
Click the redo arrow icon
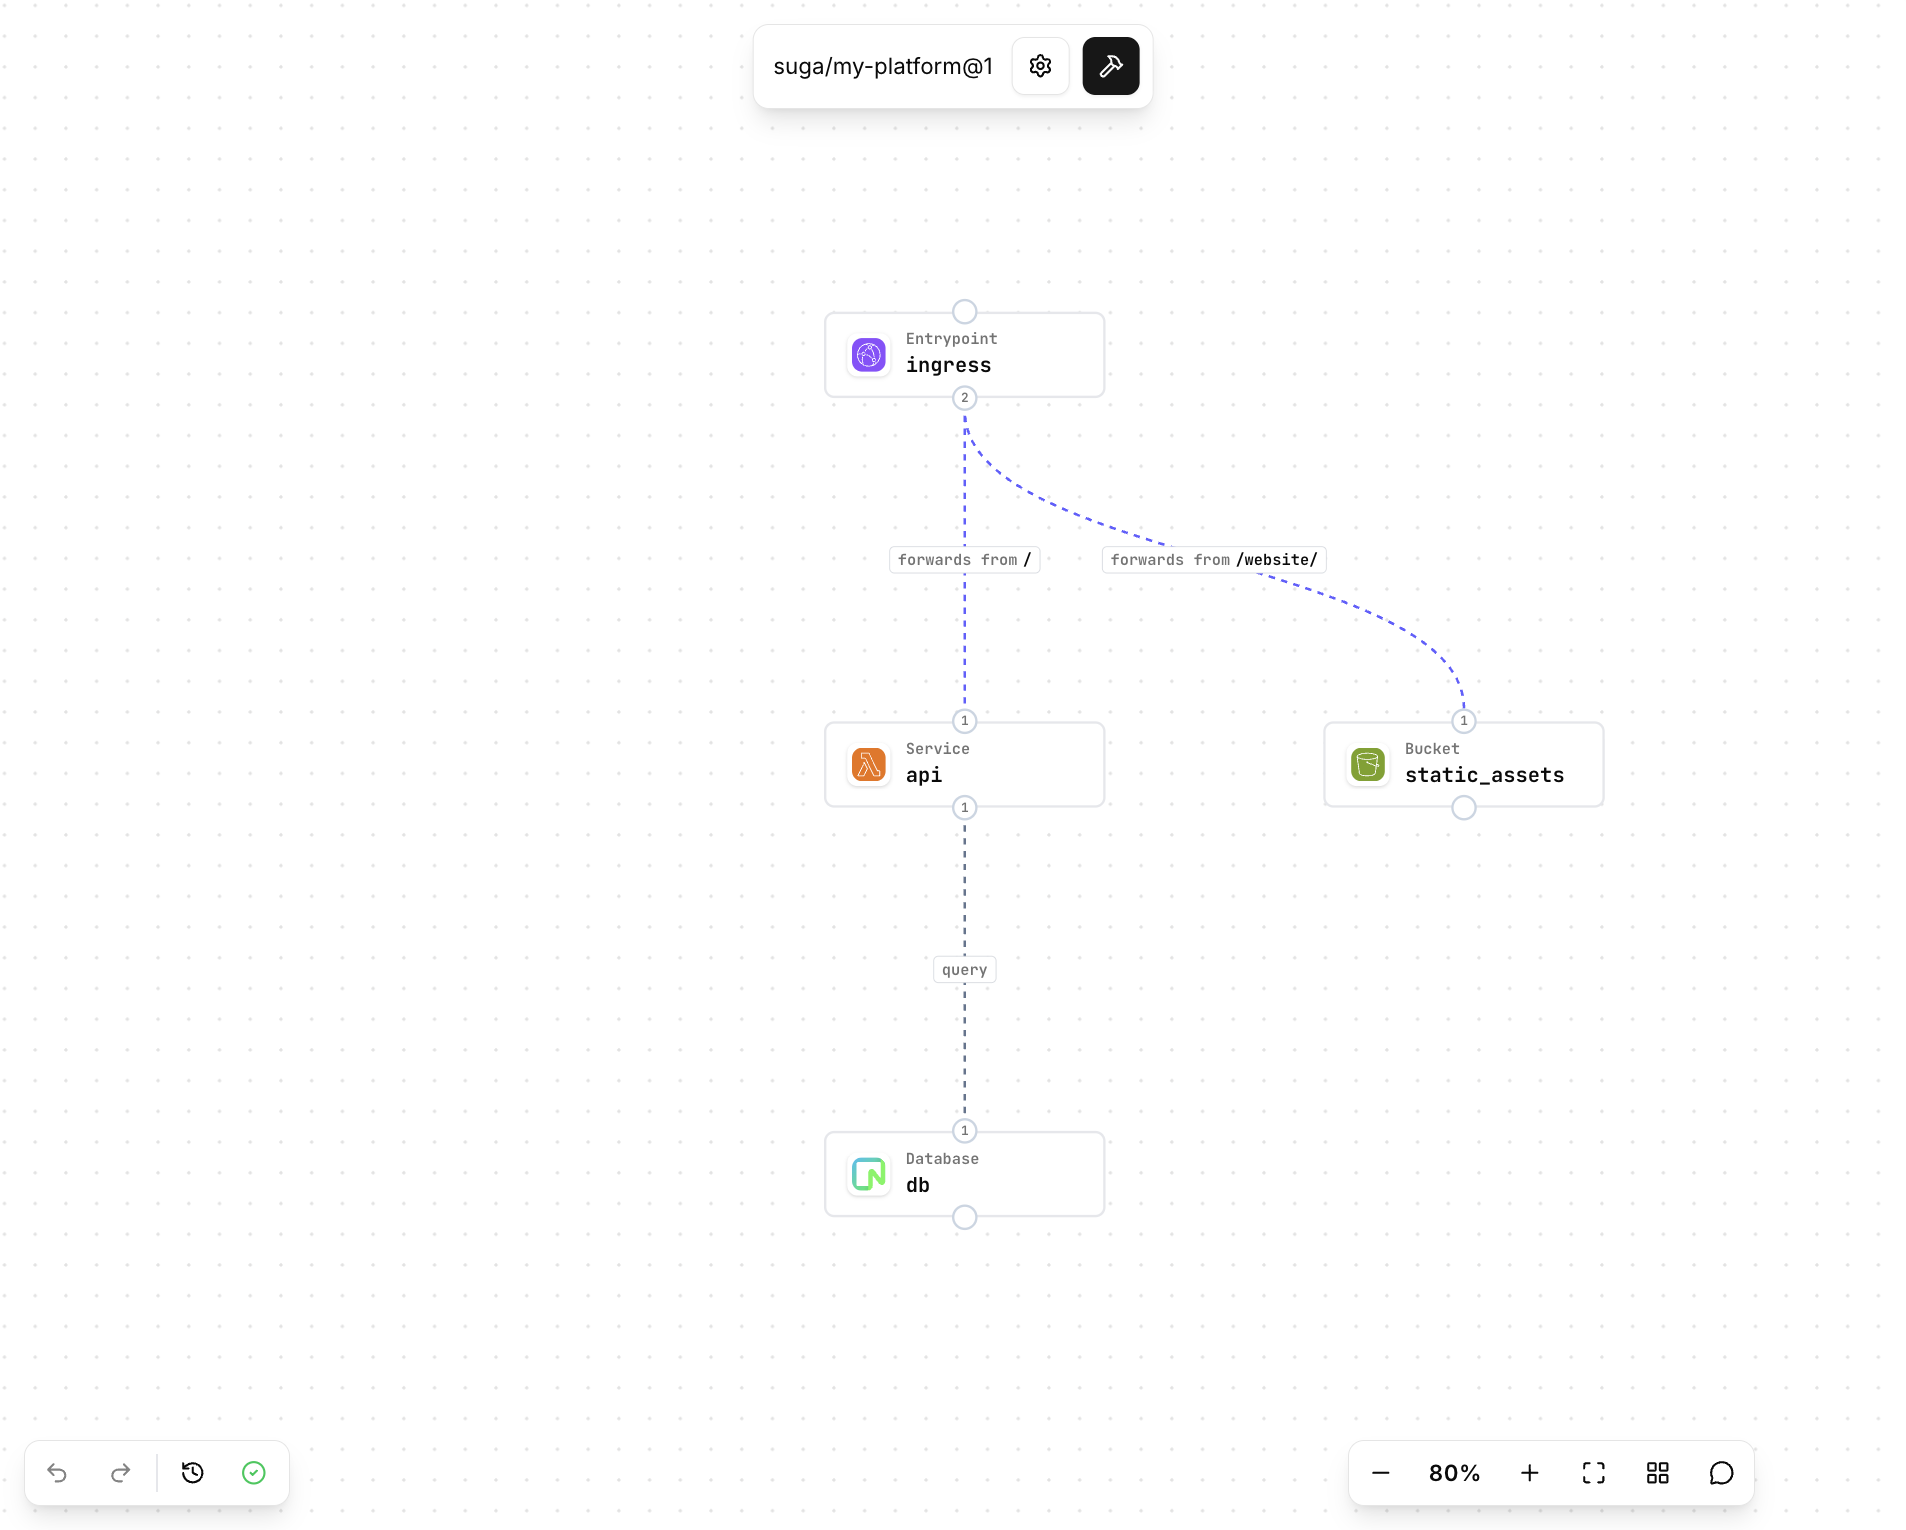(x=120, y=1473)
